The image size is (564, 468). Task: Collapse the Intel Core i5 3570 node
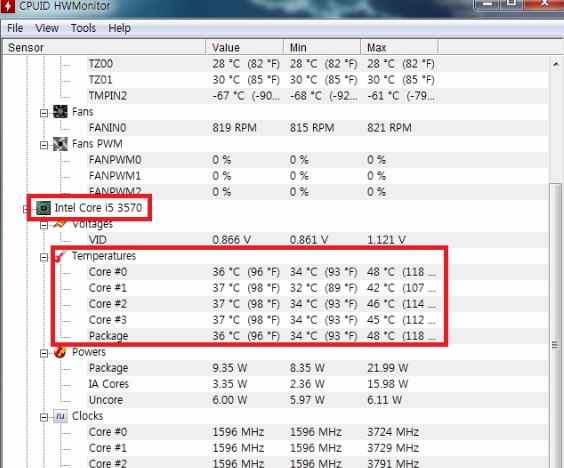(x=25, y=209)
